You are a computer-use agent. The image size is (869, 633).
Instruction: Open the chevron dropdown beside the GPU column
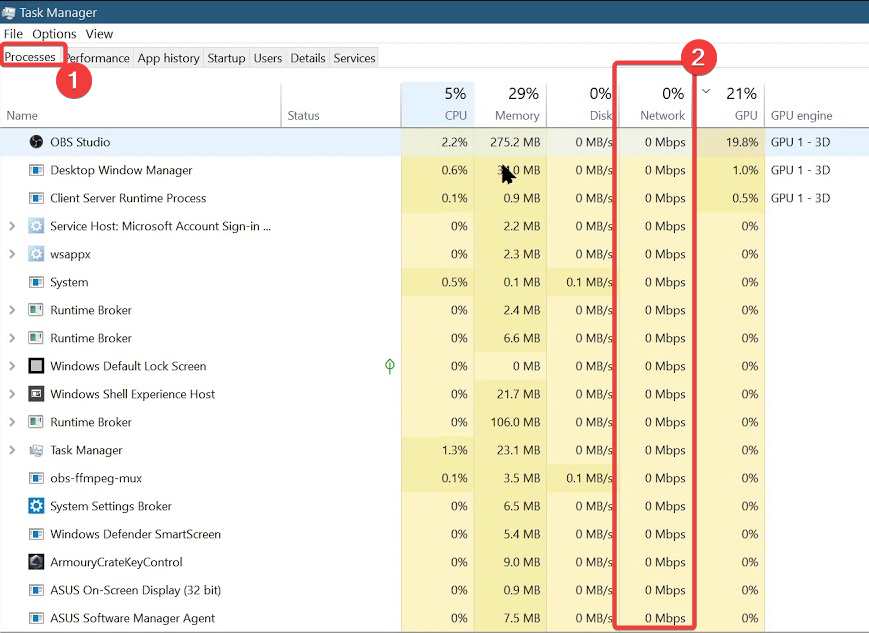point(705,90)
